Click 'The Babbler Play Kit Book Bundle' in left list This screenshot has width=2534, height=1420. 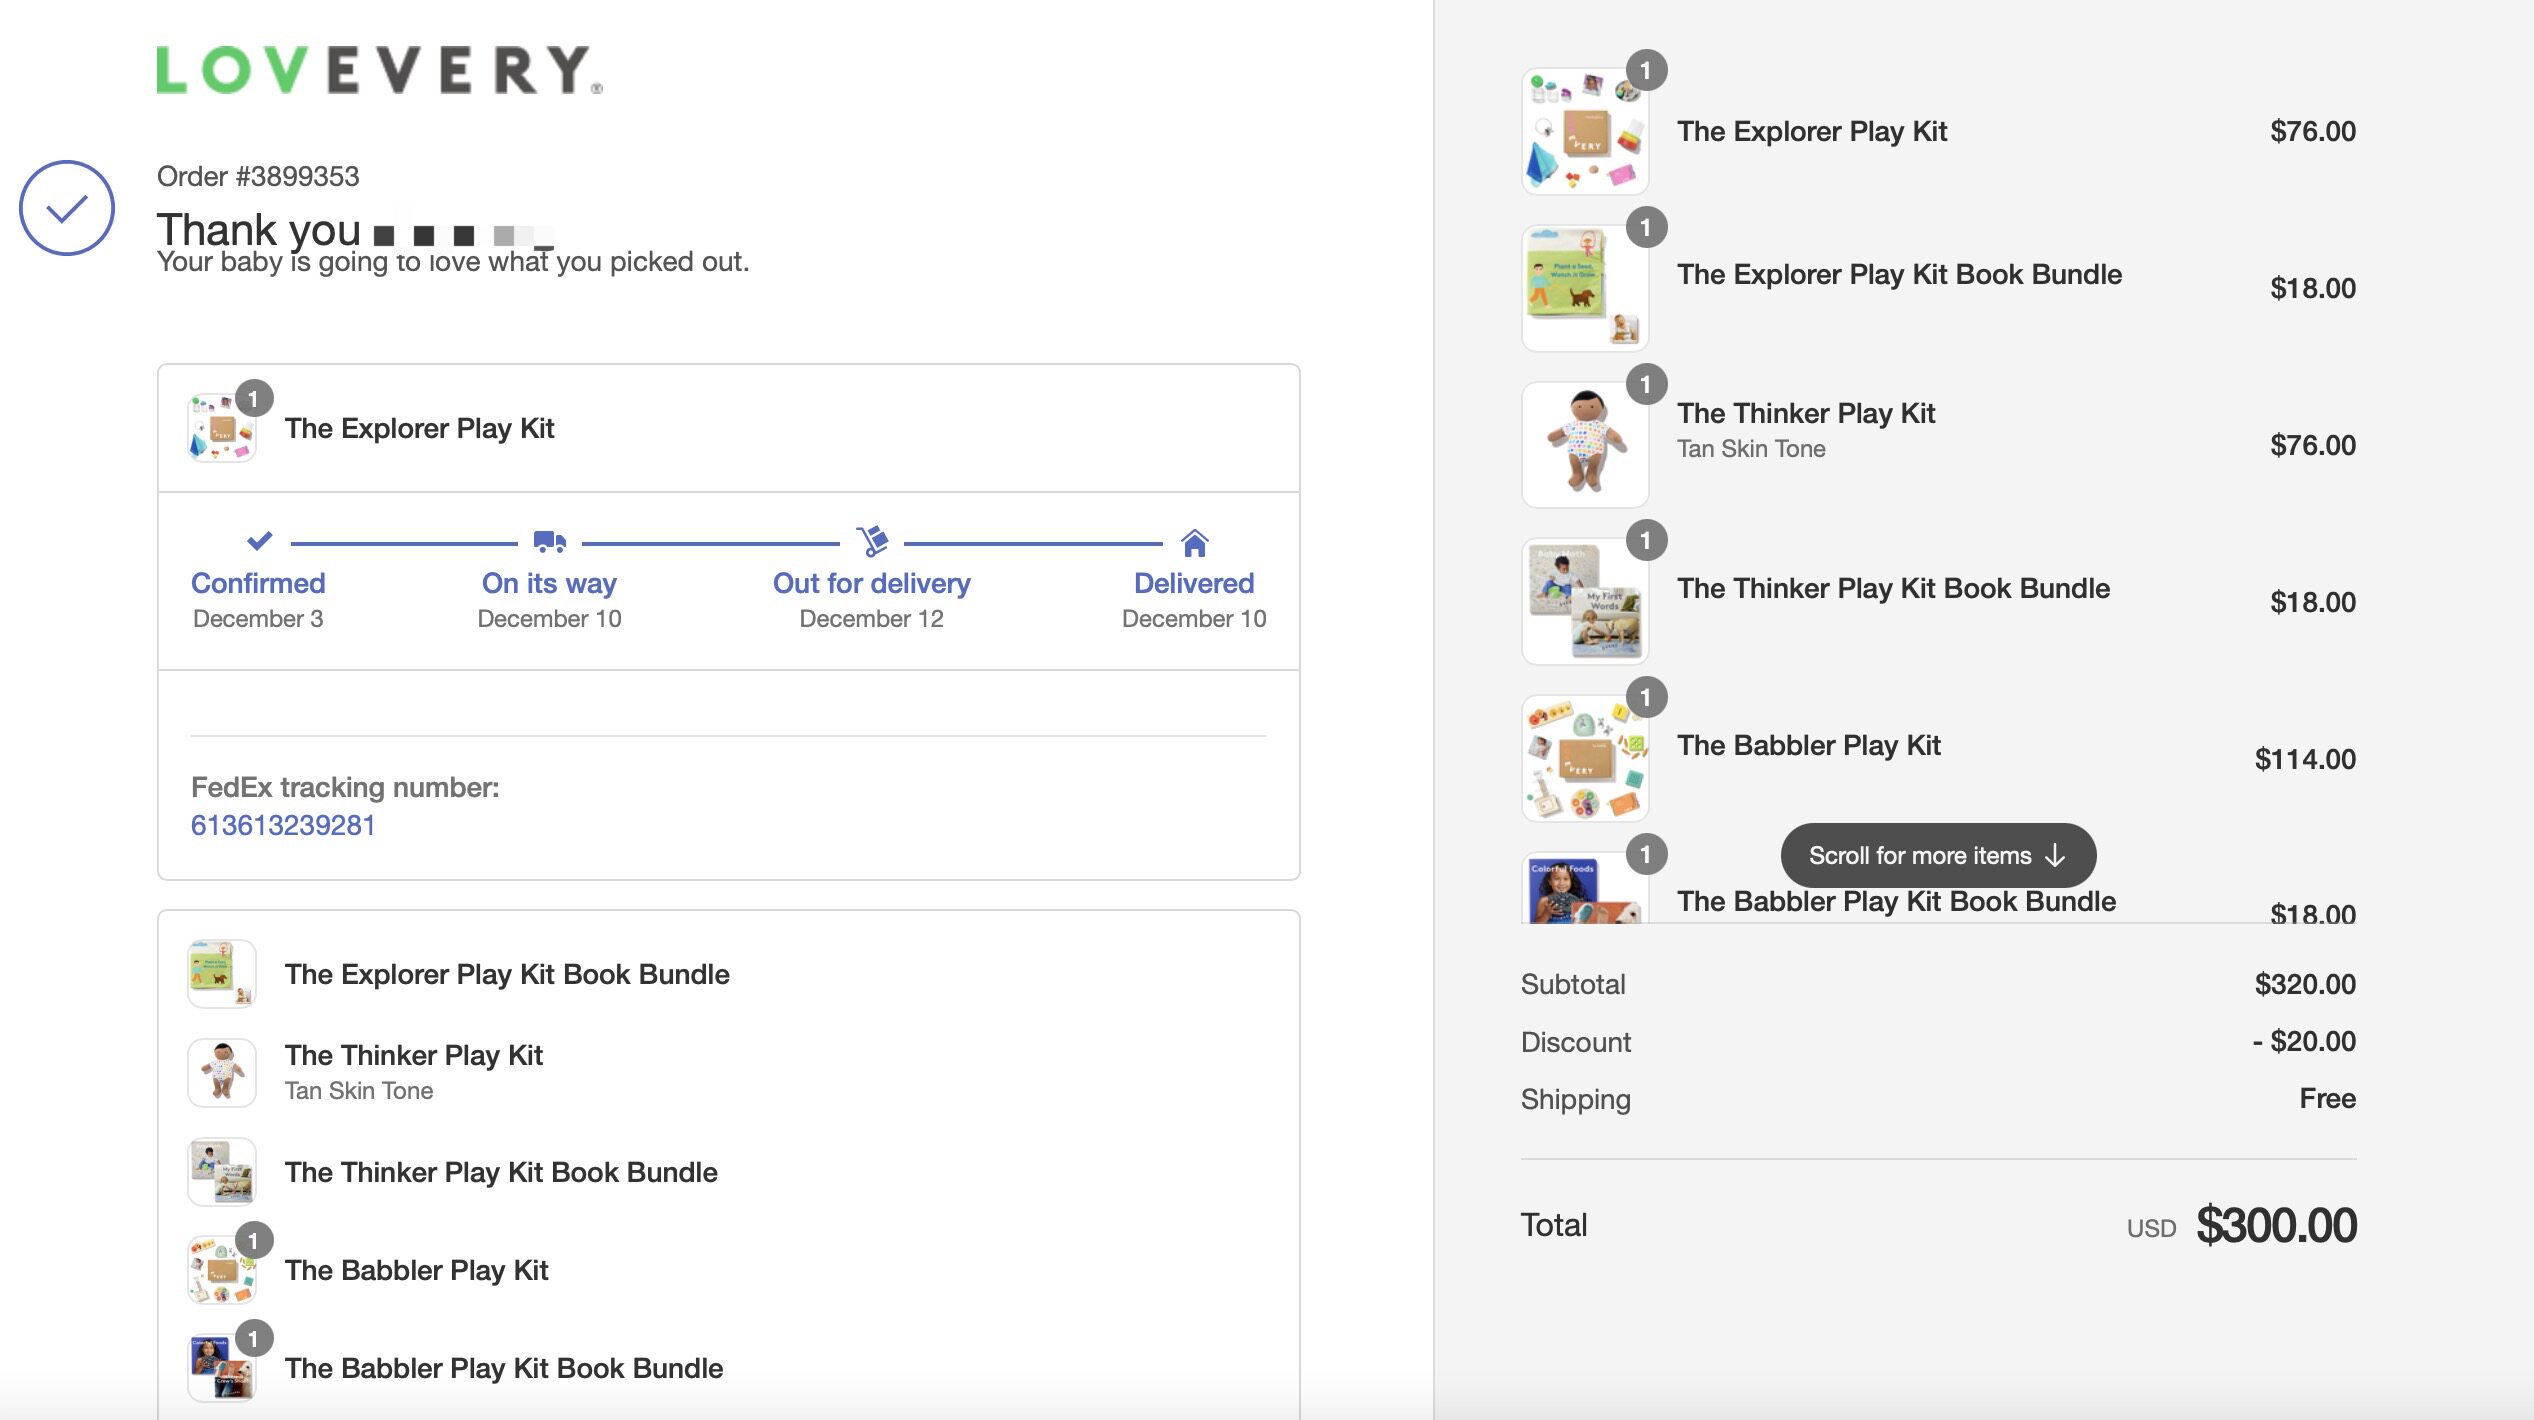point(504,1368)
